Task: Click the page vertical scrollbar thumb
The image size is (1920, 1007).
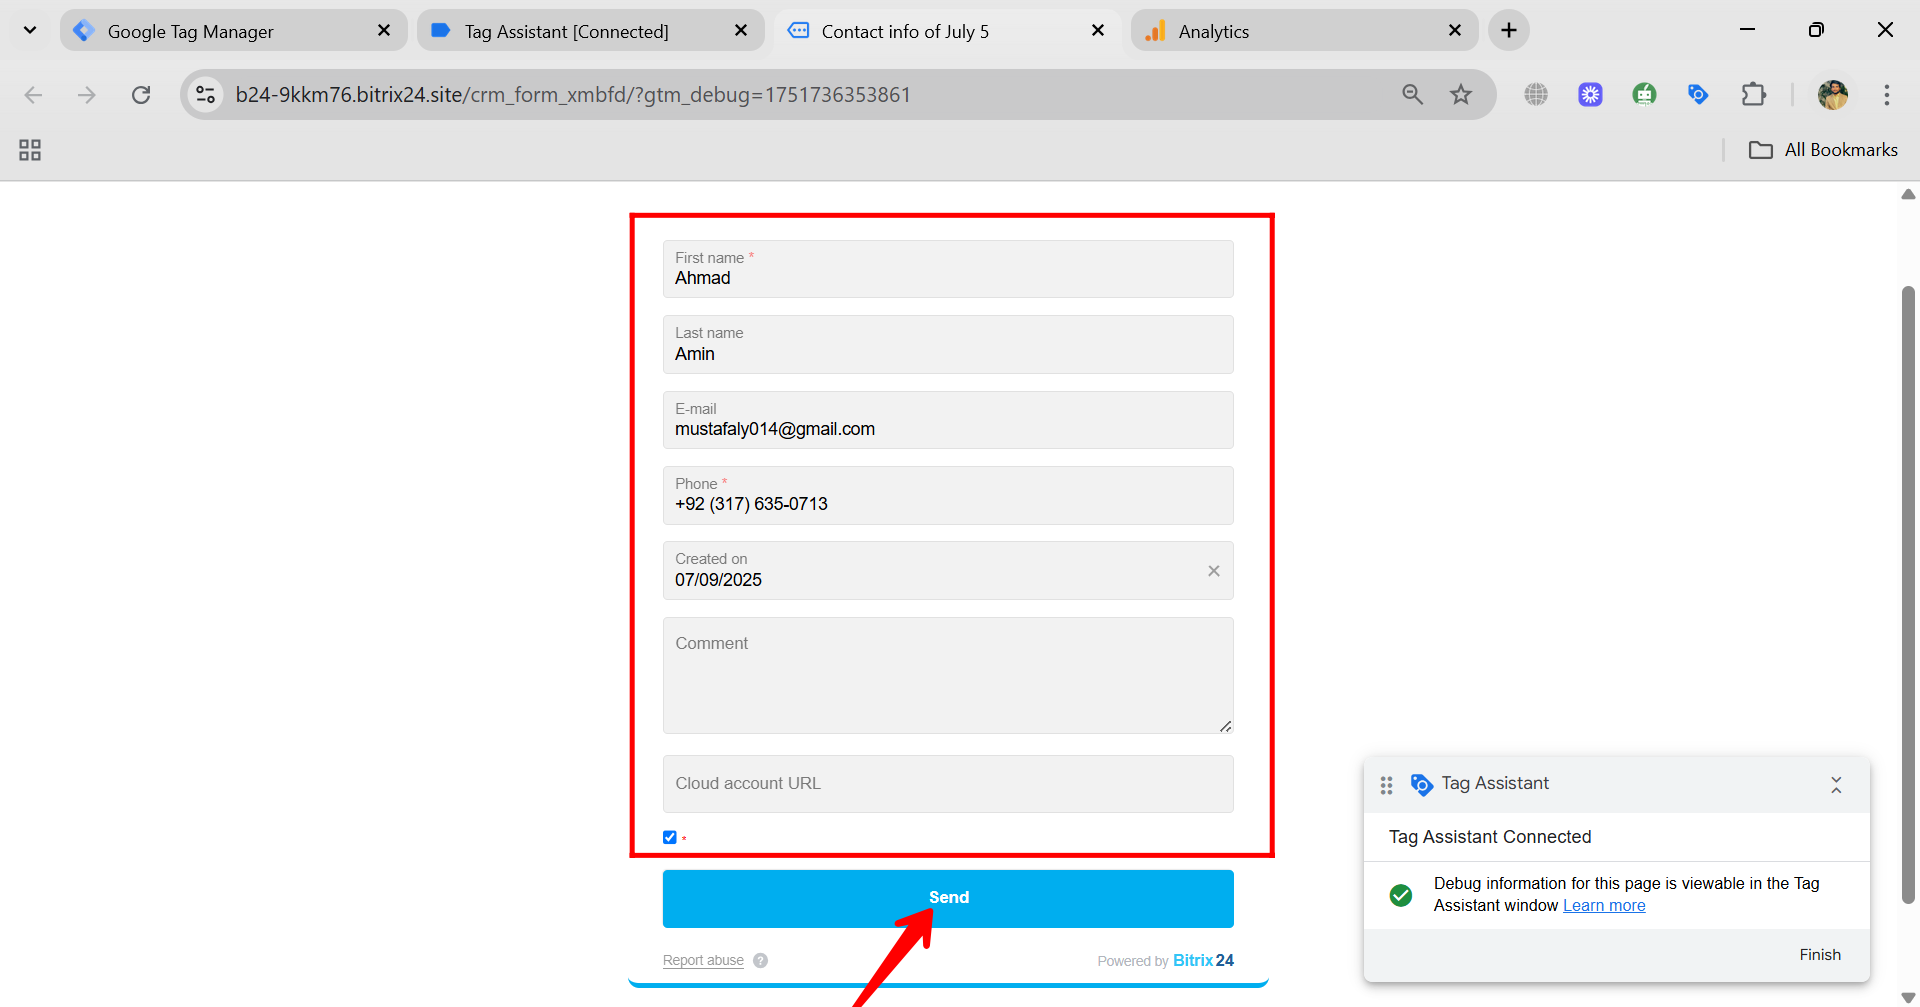Action: [x=1908, y=595]
